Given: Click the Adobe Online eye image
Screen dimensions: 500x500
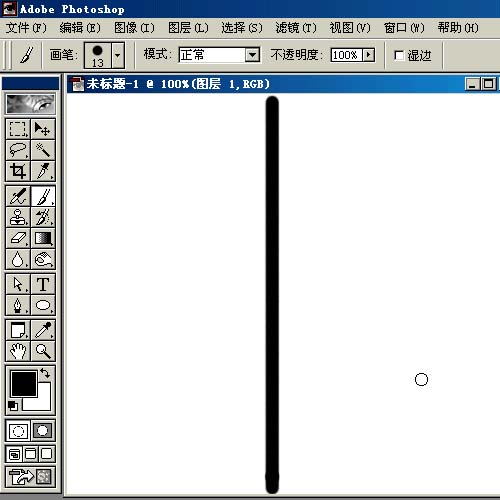Looking at the screenshot, I should 30,104.
